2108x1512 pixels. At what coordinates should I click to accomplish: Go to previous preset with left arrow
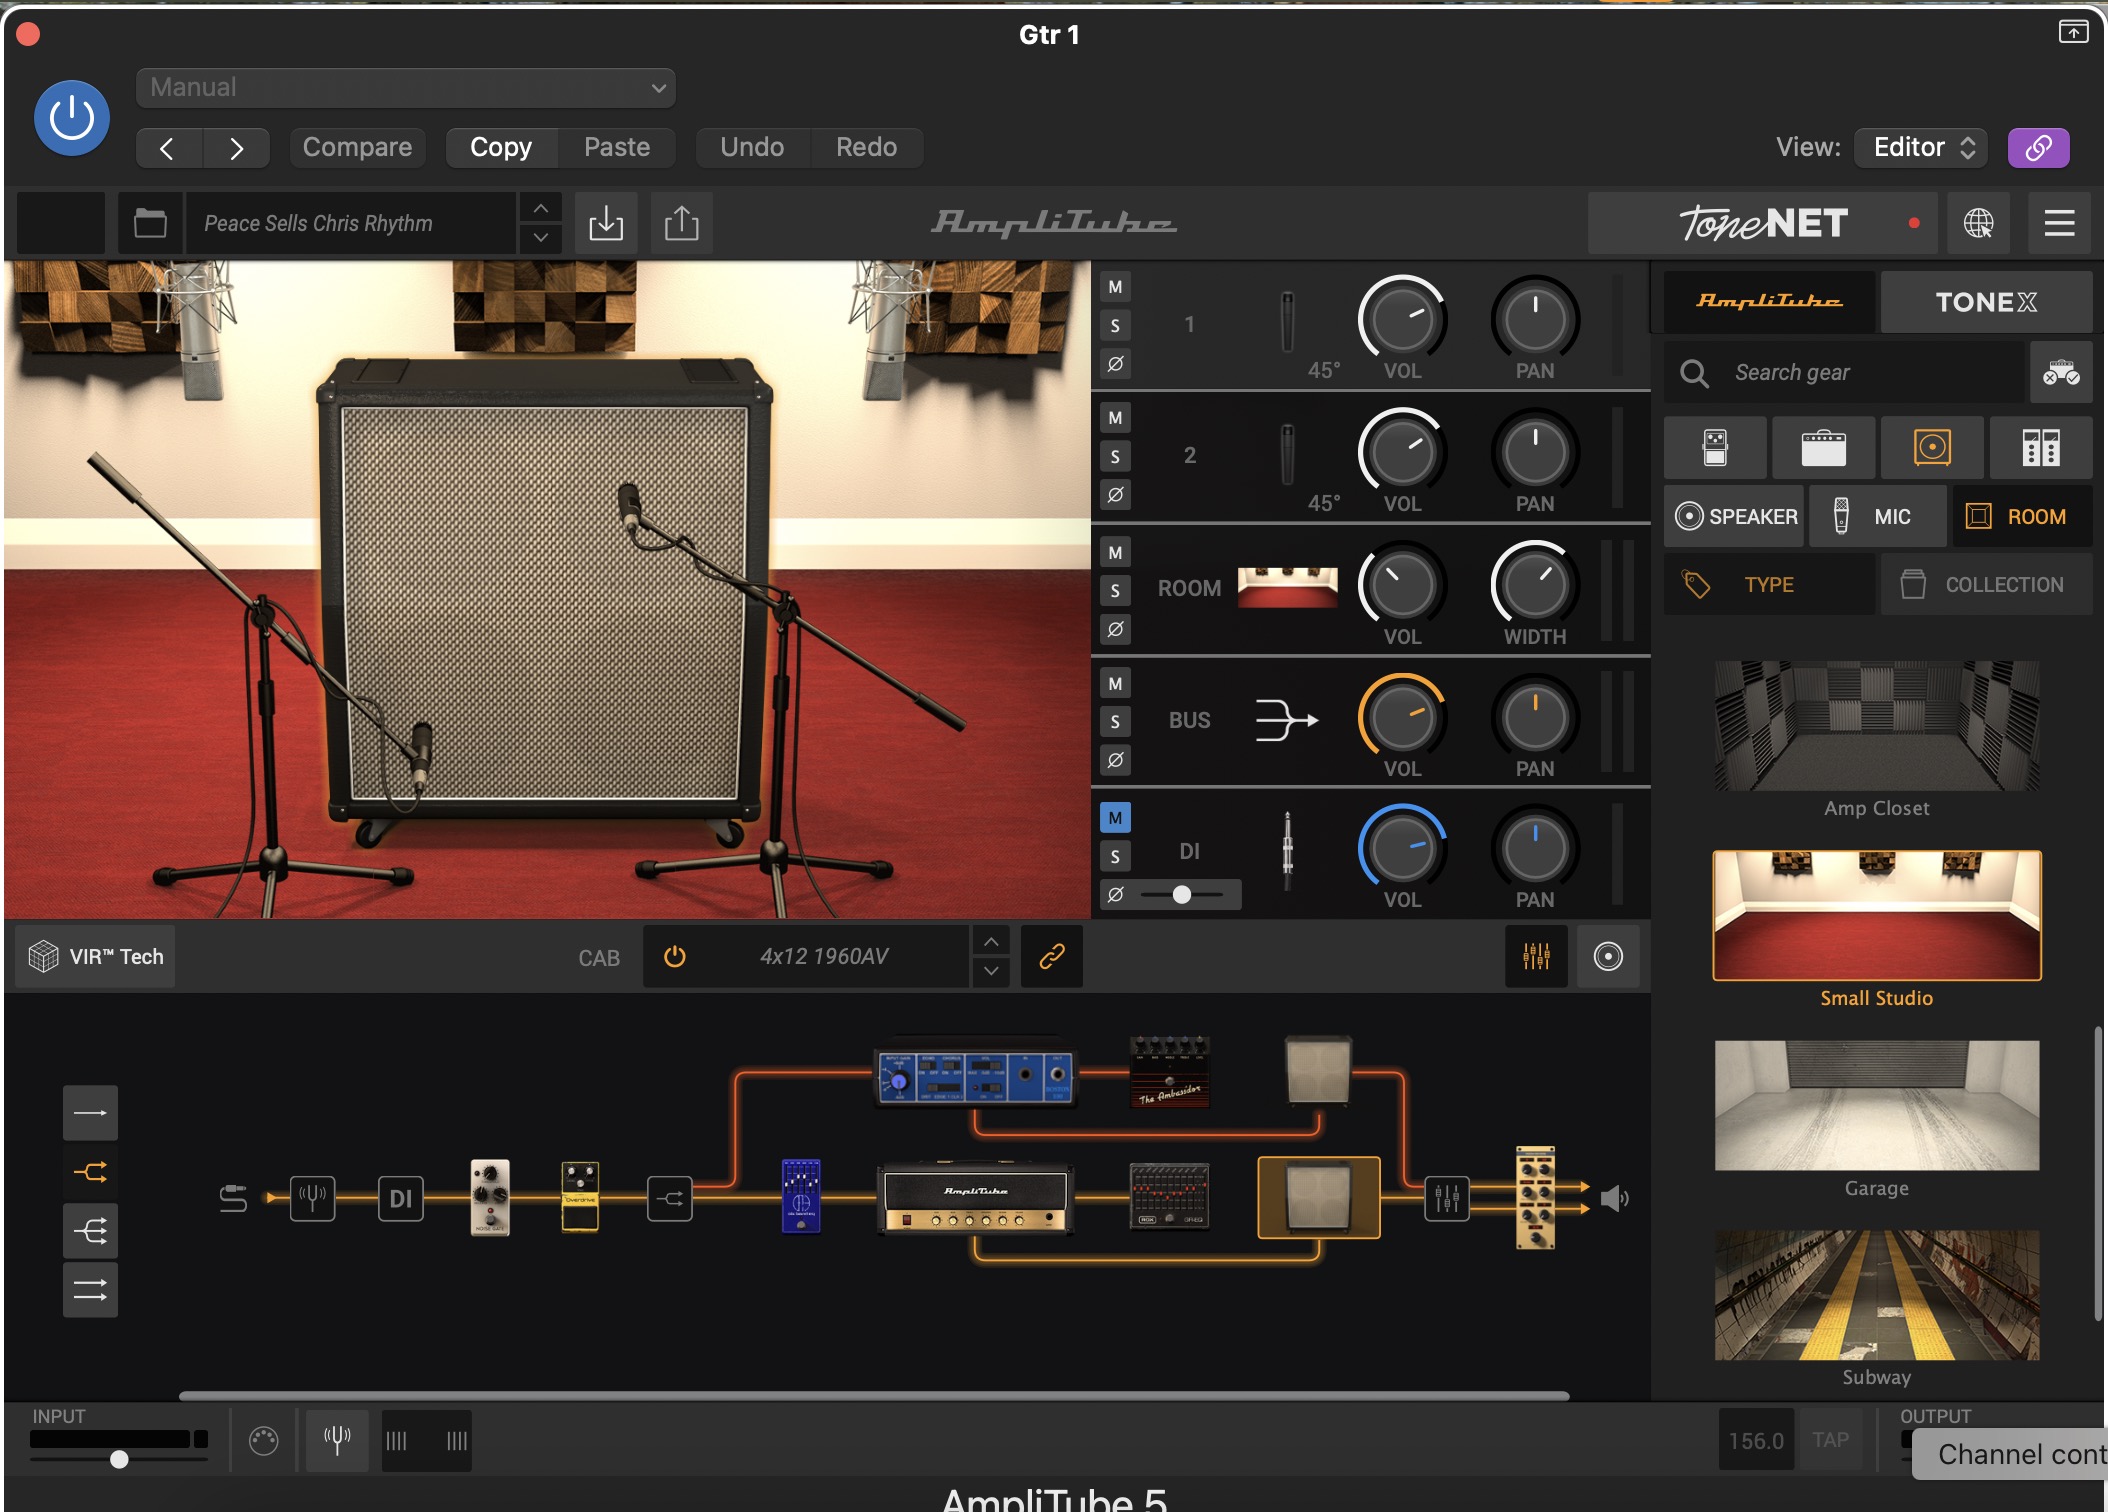pos(168,148)
